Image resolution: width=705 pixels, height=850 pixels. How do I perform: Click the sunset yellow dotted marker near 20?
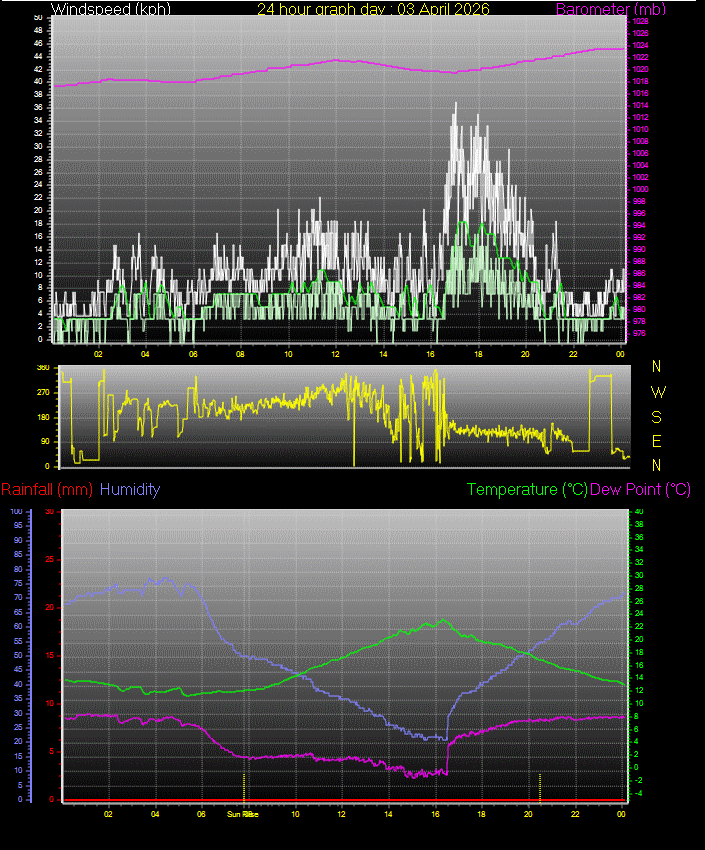[x=540, y=787]
